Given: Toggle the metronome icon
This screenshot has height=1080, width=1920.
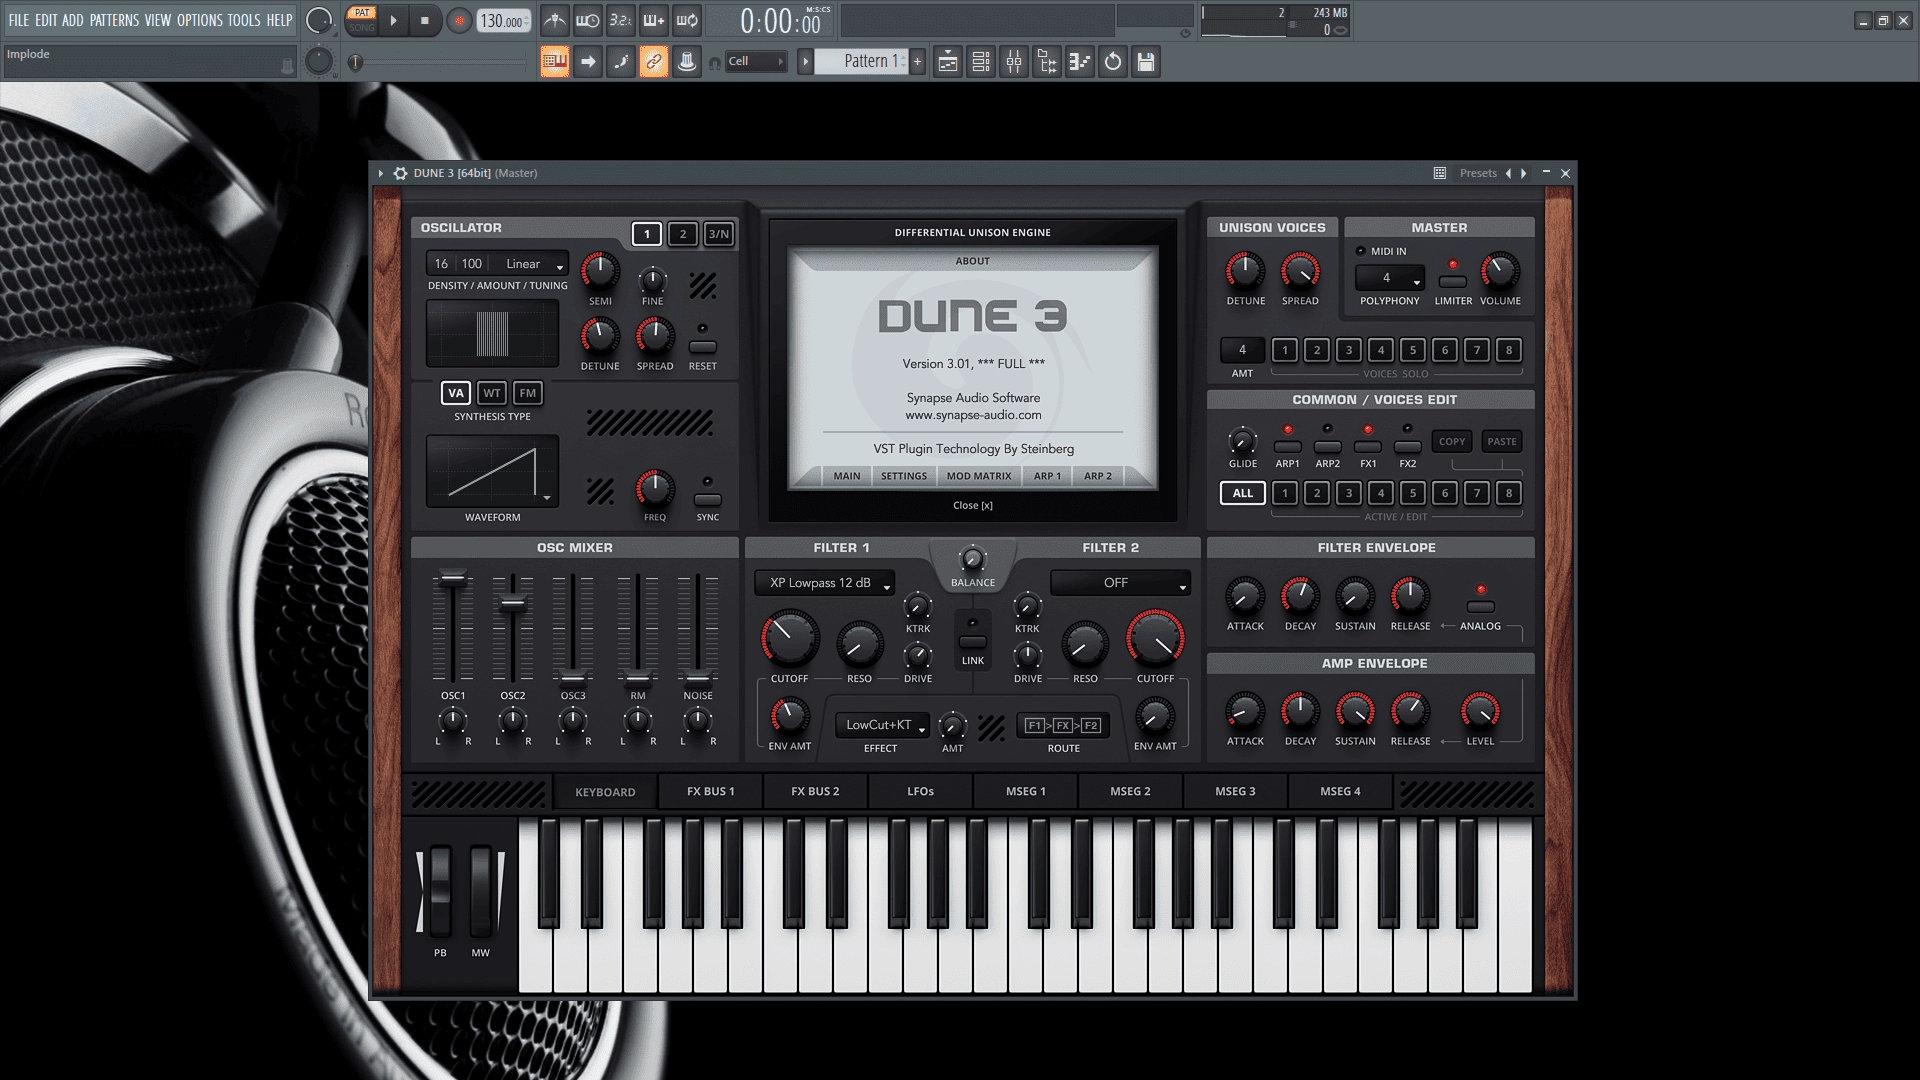Looking at the screenshot, I should [555, 20].
